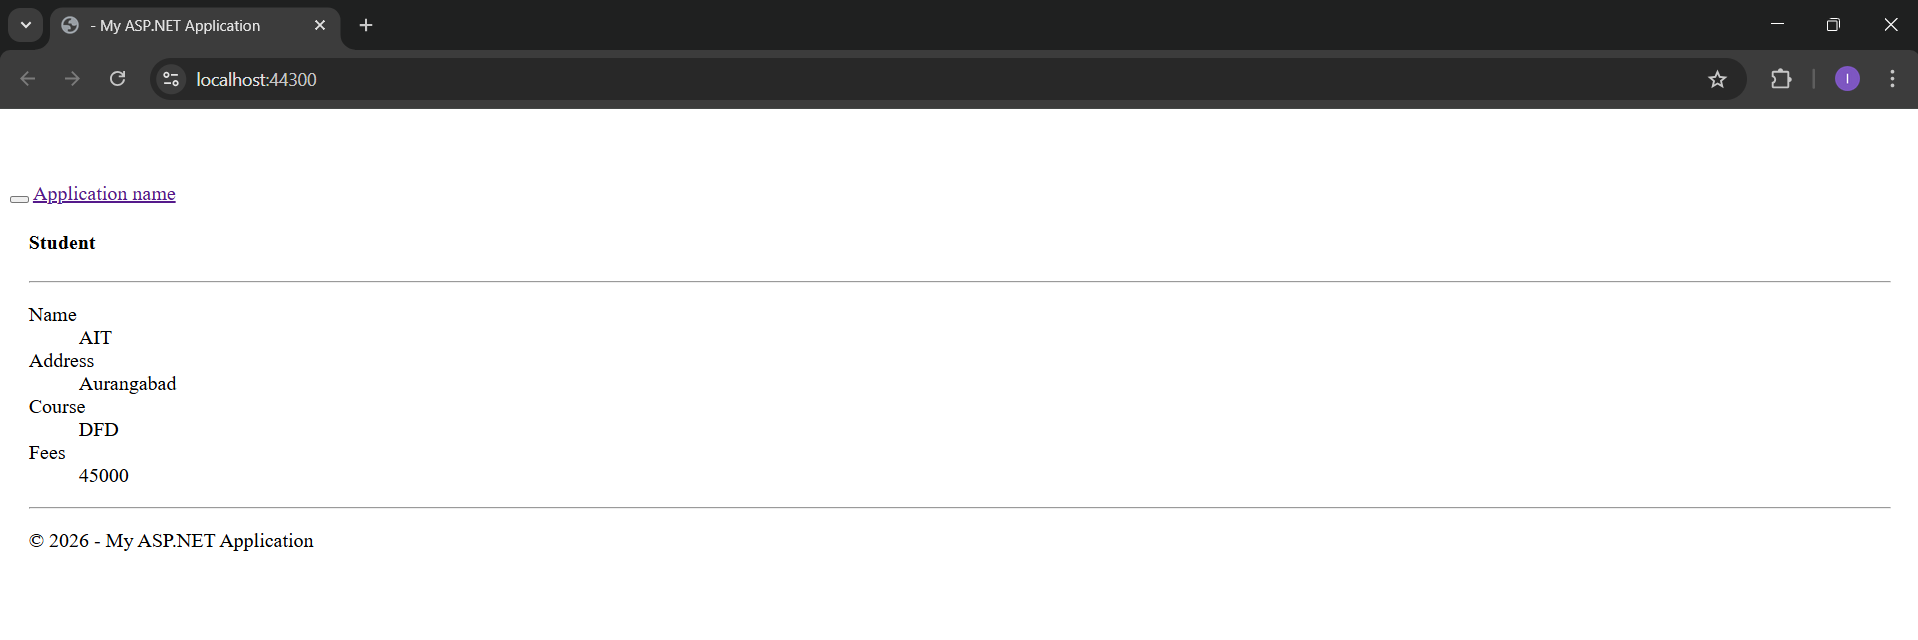Open the purple profile avatar
Image resolution: width=1918 pixels, height=640 pixels.
tap(1847, 79)
